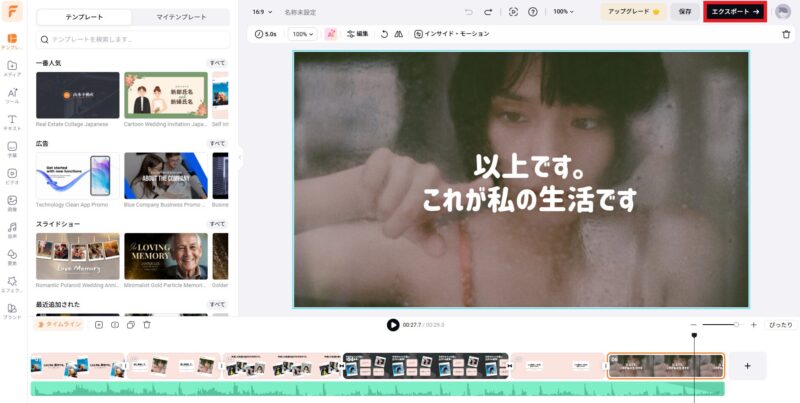Expand the top bar 100% zoom dropdown
This screenshot has height=403, width=800.
(564, 12)
